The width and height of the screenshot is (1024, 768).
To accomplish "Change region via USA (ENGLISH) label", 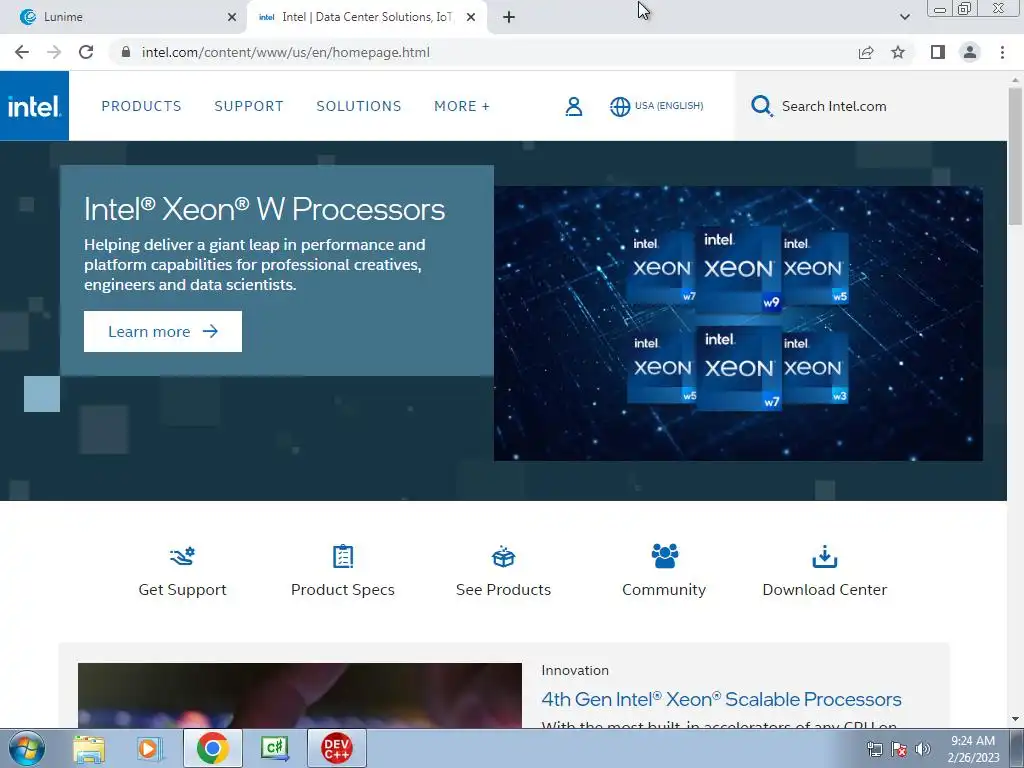I will click(669, 106).
